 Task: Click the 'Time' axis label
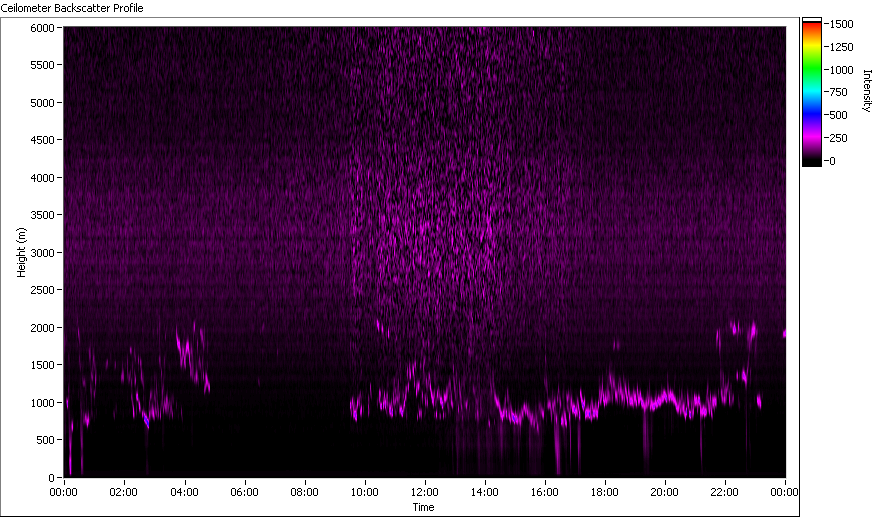click(x=423, y=507)
